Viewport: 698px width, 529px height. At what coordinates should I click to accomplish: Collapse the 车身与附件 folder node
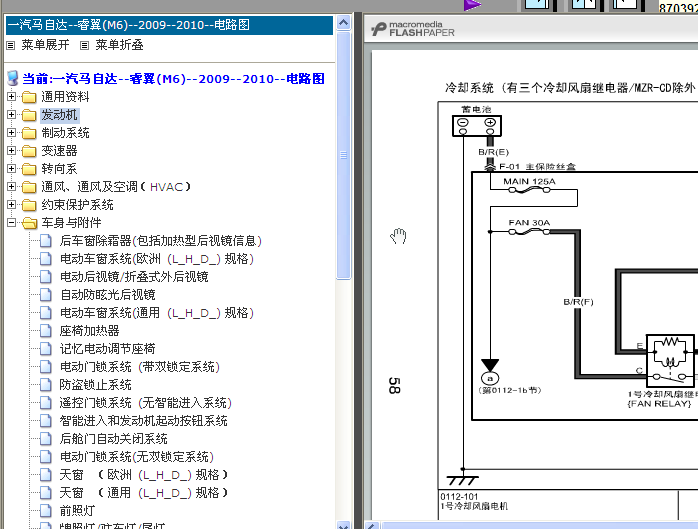point(12,222)
